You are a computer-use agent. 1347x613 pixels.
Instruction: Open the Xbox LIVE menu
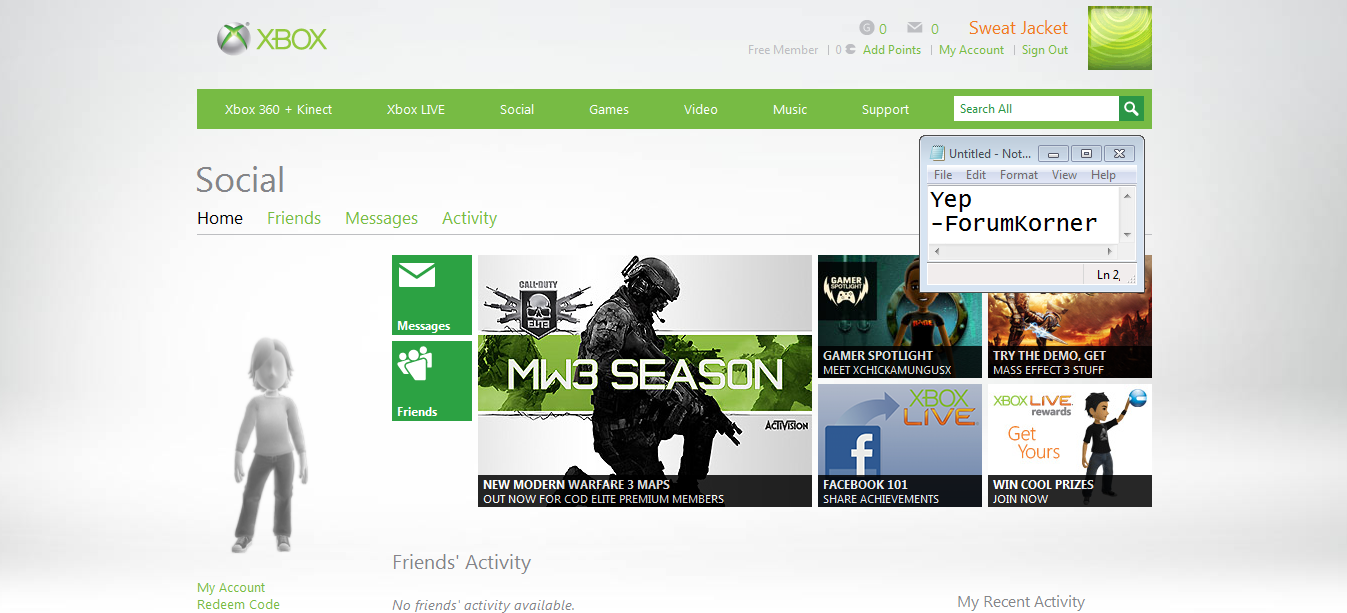(x=416, y=110)
